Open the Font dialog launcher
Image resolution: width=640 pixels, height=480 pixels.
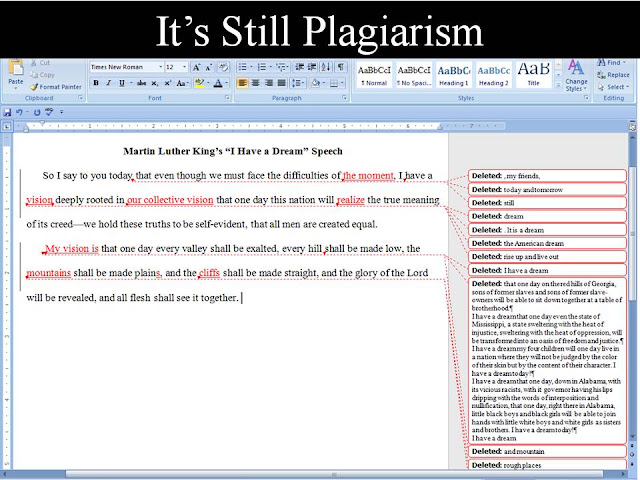pyautogui.click(x=227, y=98)
